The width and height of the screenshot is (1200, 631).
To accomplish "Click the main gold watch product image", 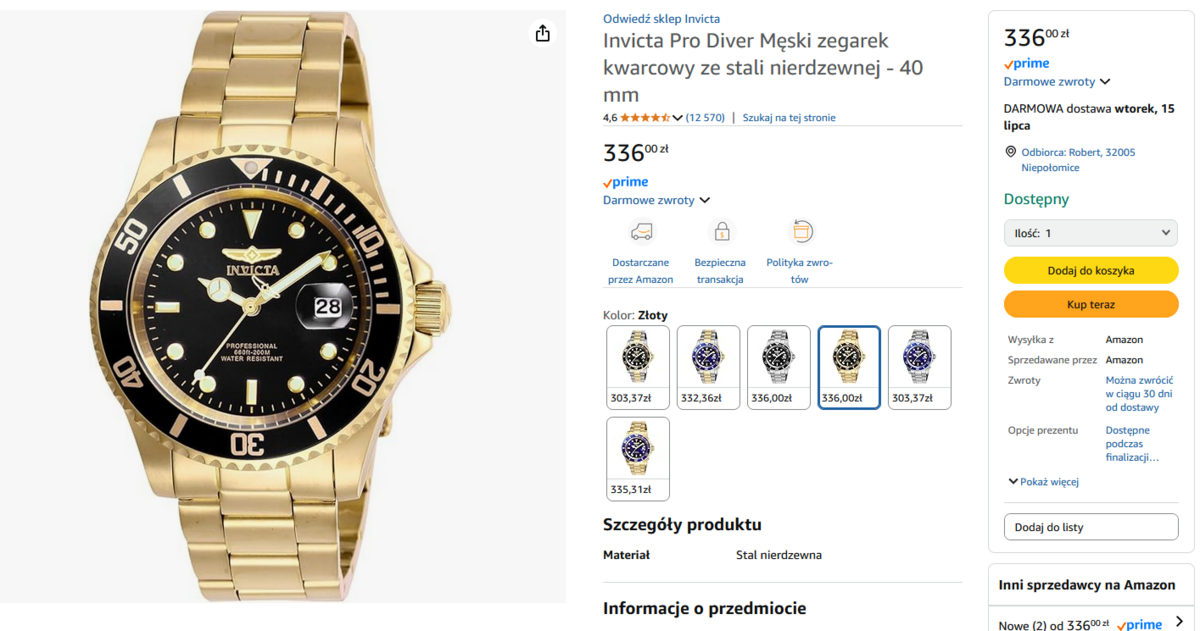I will [283, 307].
